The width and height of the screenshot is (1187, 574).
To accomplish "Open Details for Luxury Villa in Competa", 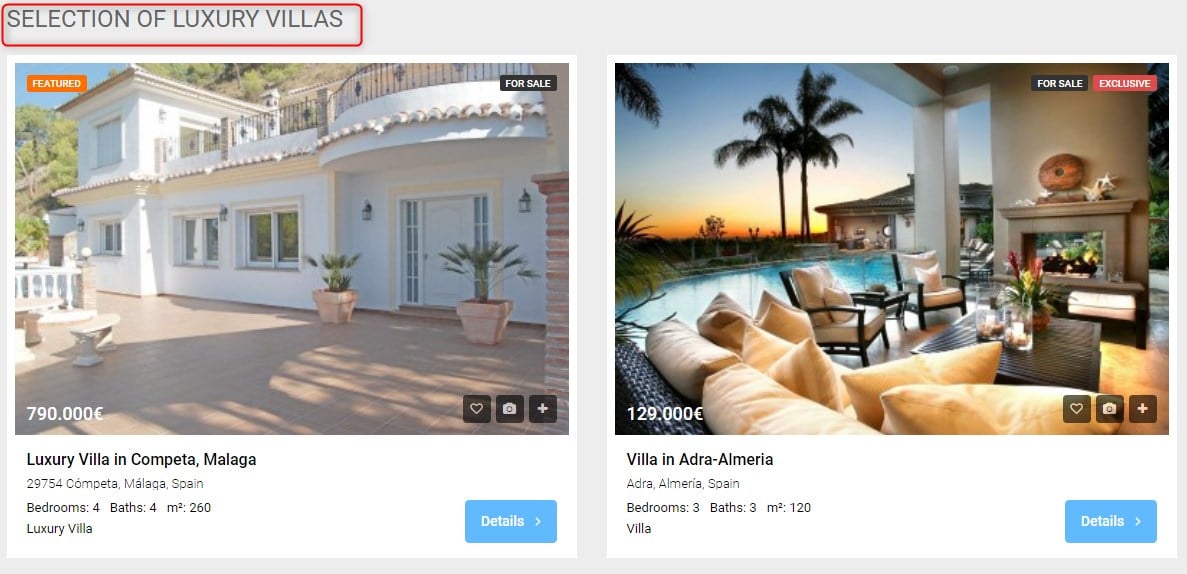I will tap(511, 521).
